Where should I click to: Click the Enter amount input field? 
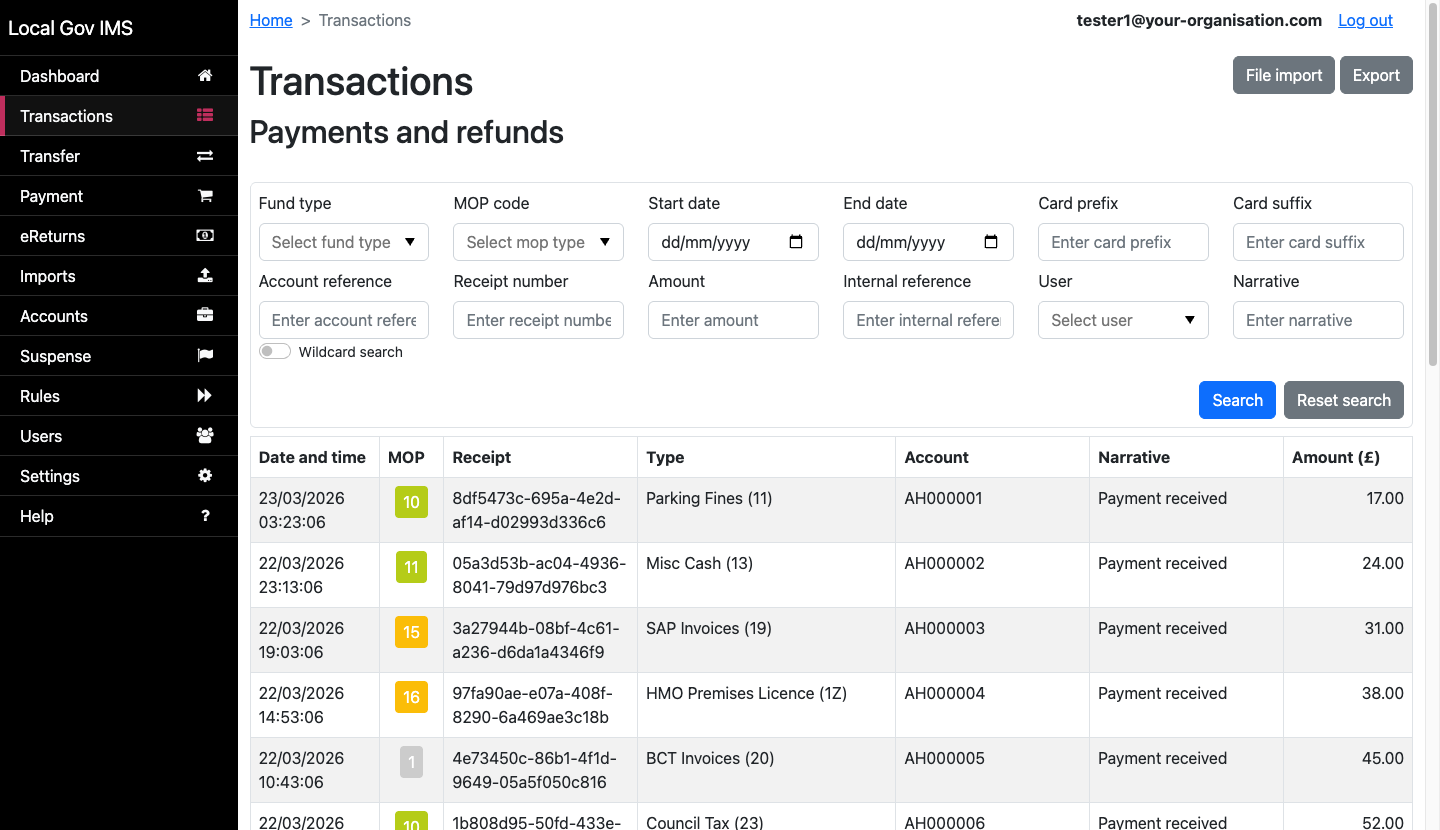click(733, 320)
